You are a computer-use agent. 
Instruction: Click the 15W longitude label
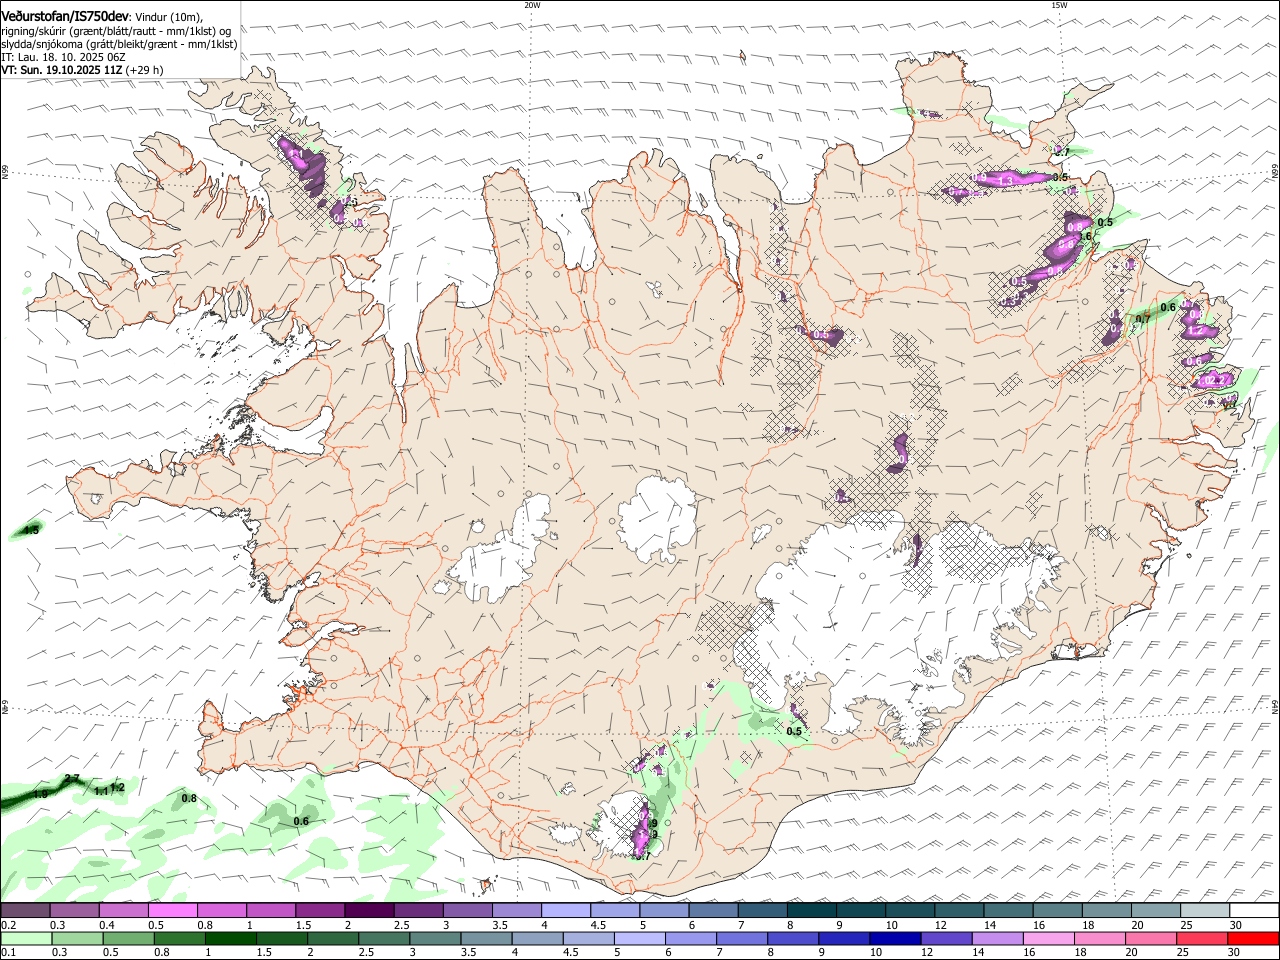[1059, 5]
